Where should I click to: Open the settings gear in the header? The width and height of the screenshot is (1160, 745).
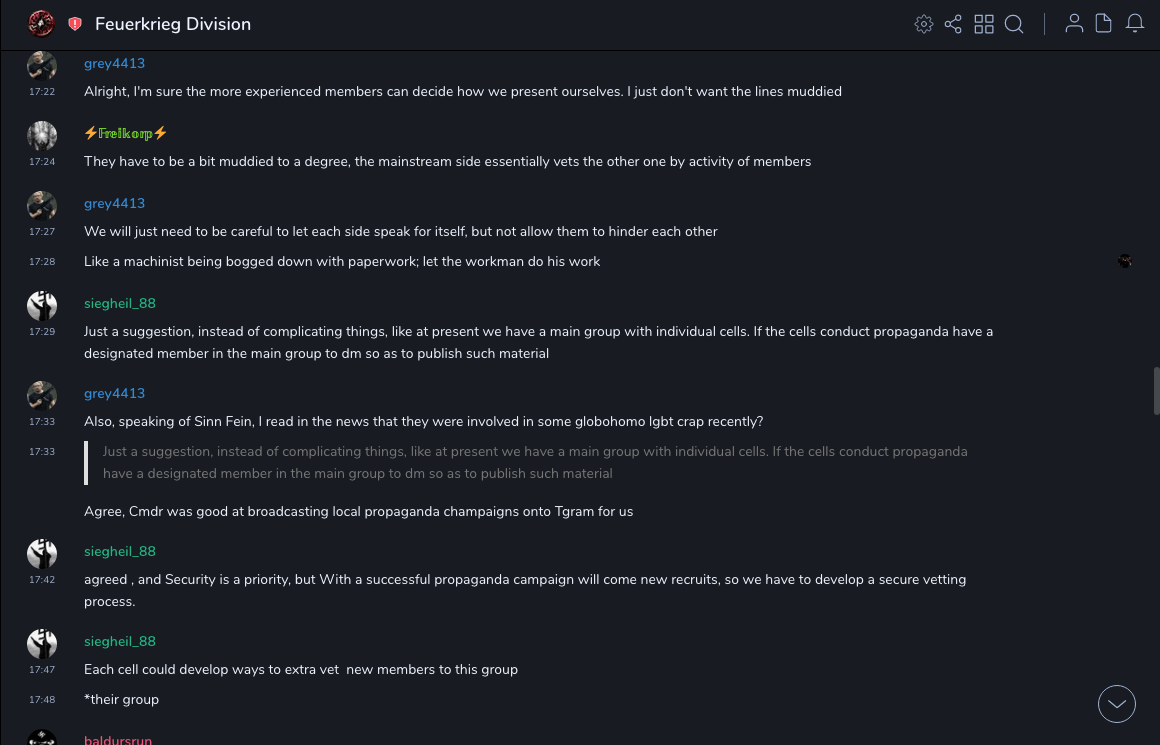tap(924, 24)
